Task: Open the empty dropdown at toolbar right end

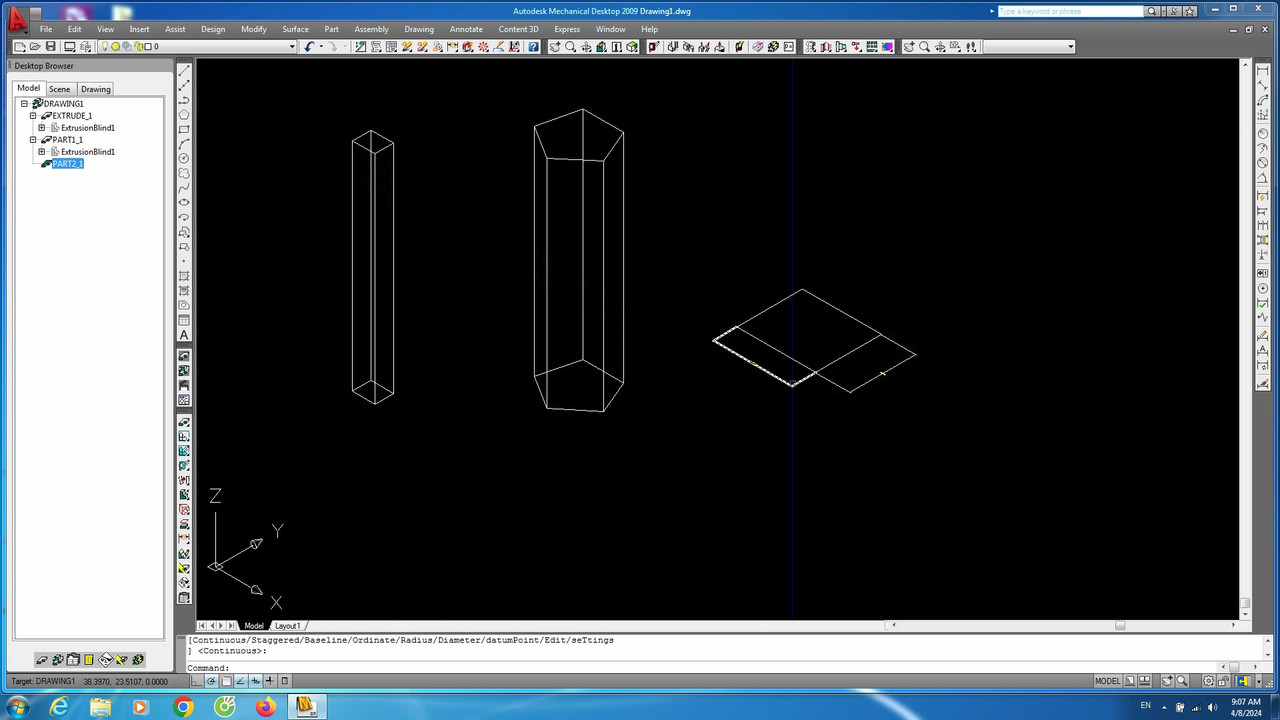Action: click(x=1071, y=46)
